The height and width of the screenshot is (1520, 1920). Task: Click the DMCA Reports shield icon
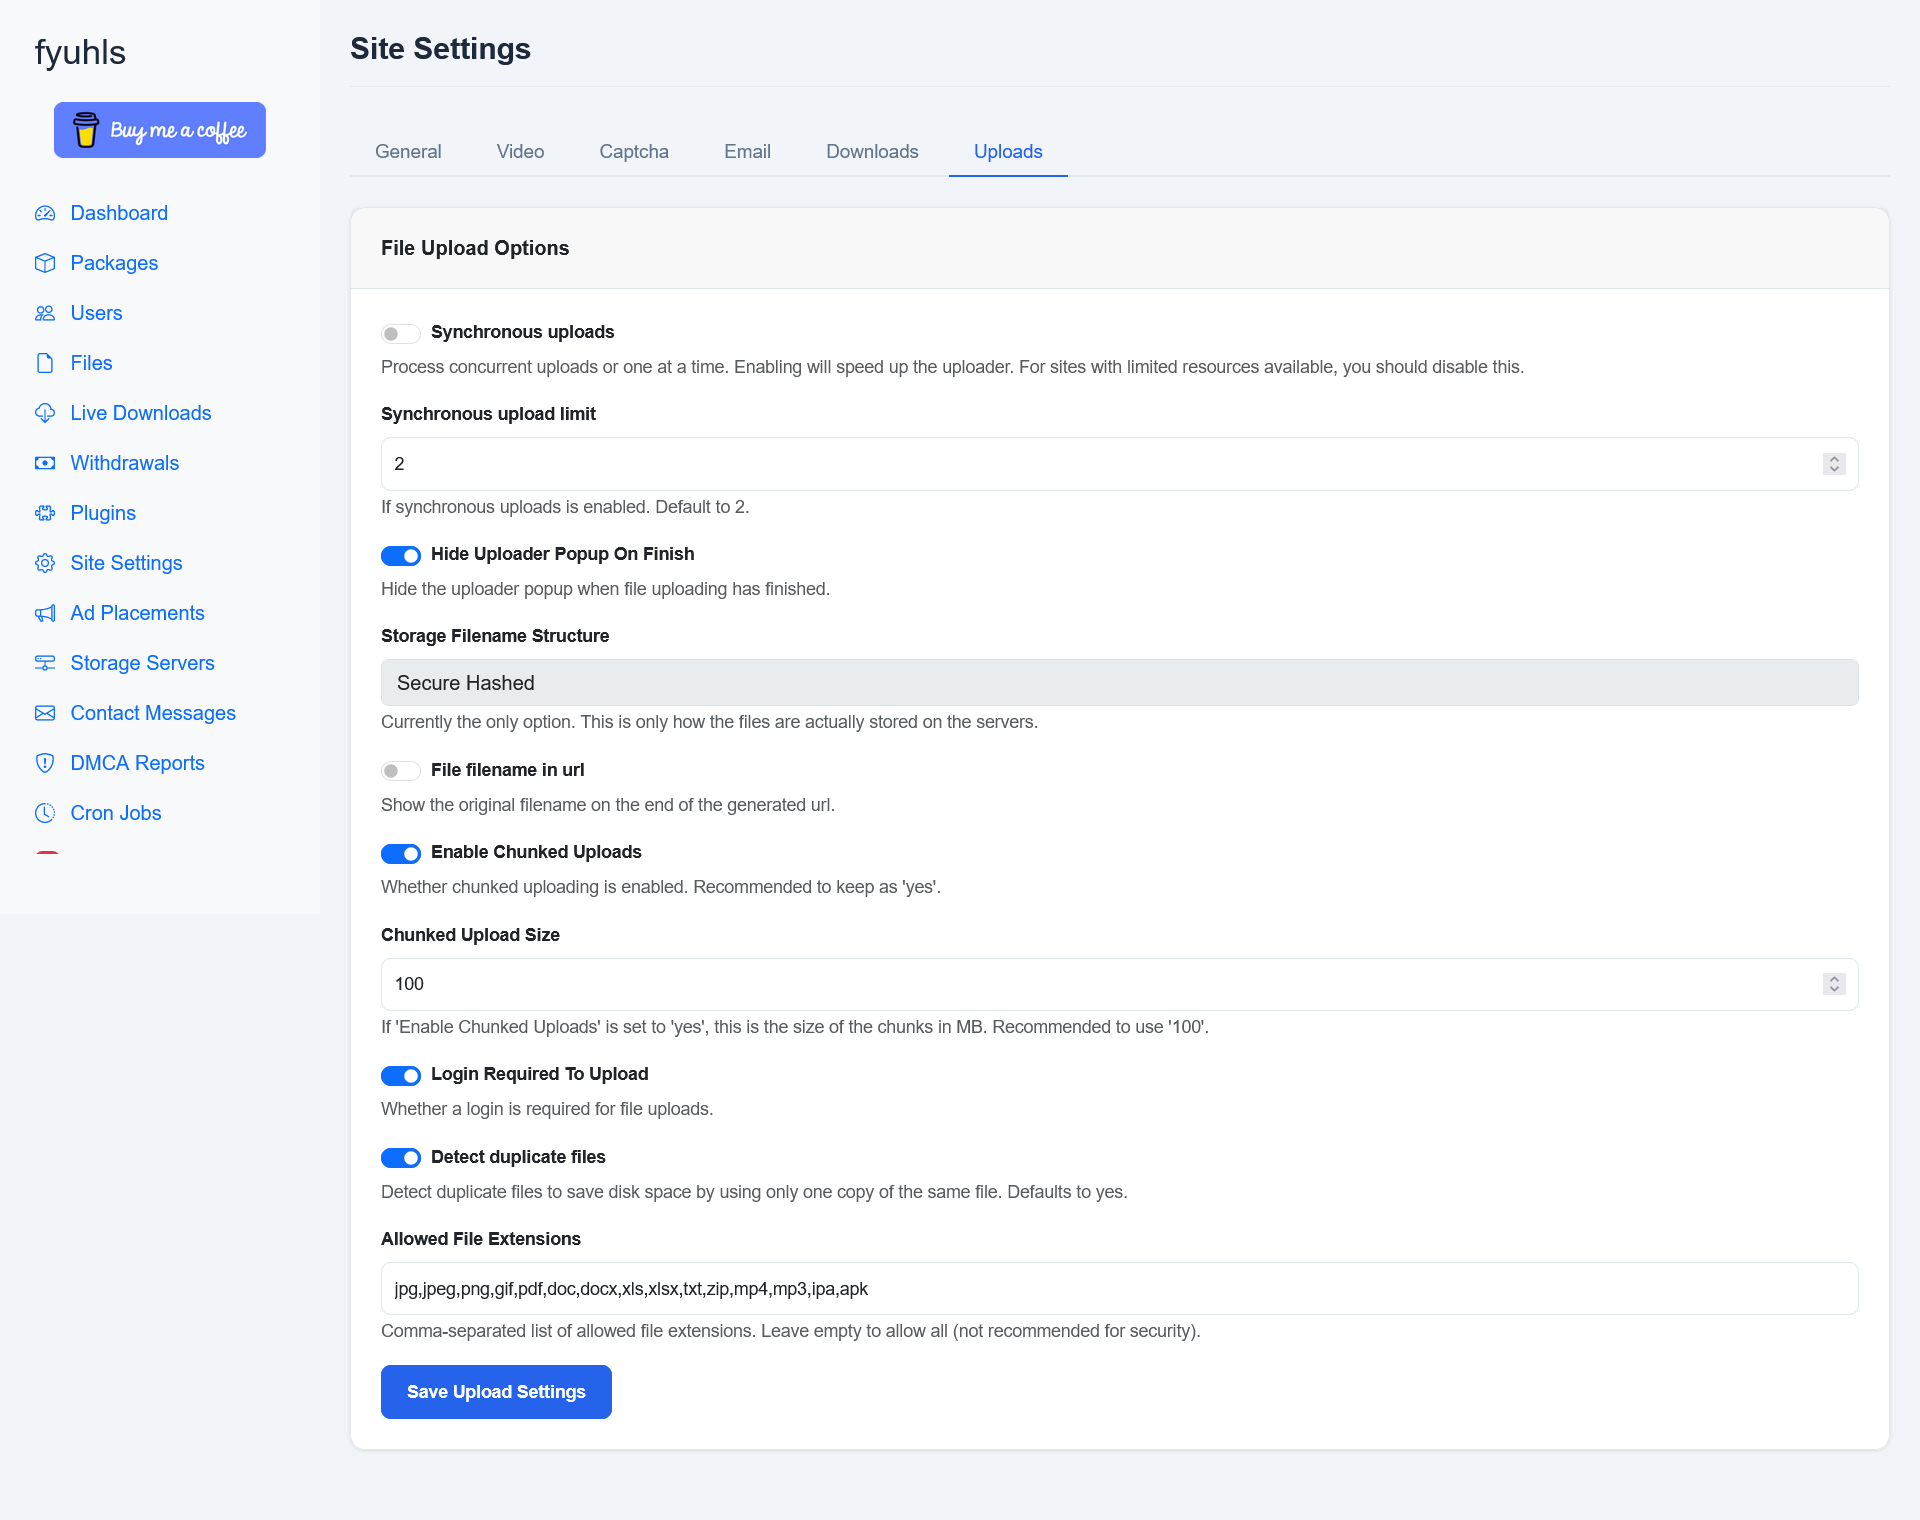(x=45, y=763)
